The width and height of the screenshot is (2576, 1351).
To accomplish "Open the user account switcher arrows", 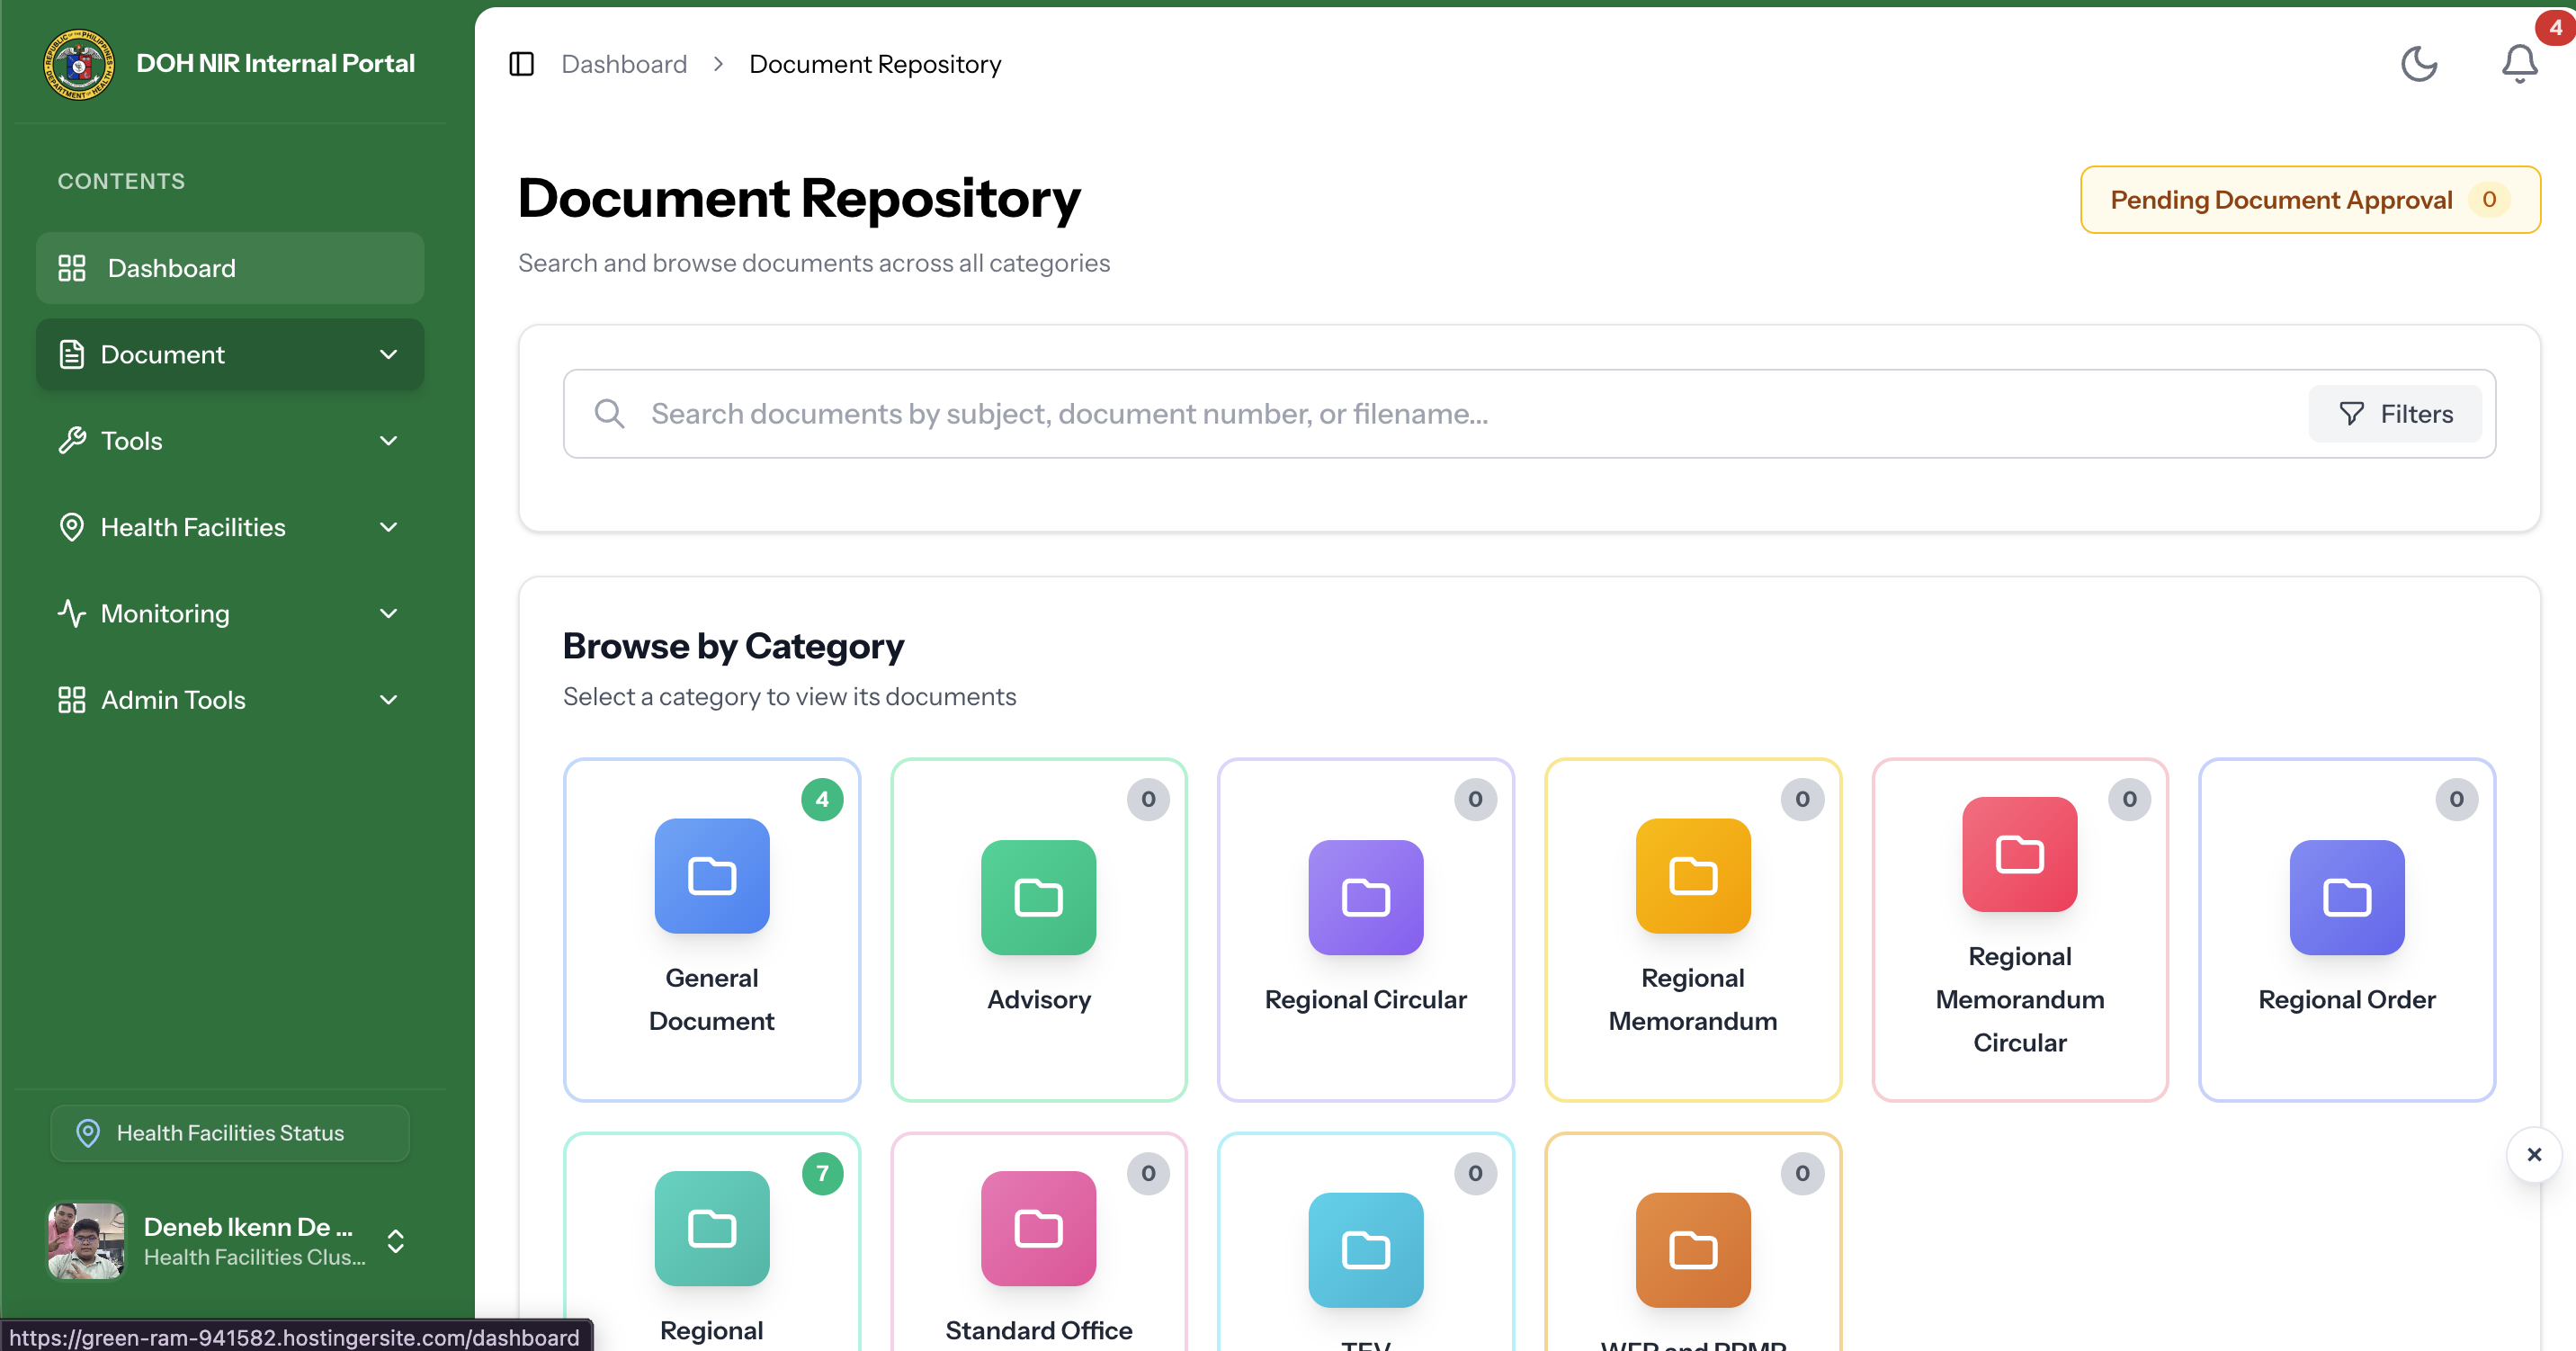I will click(396, 1241).
